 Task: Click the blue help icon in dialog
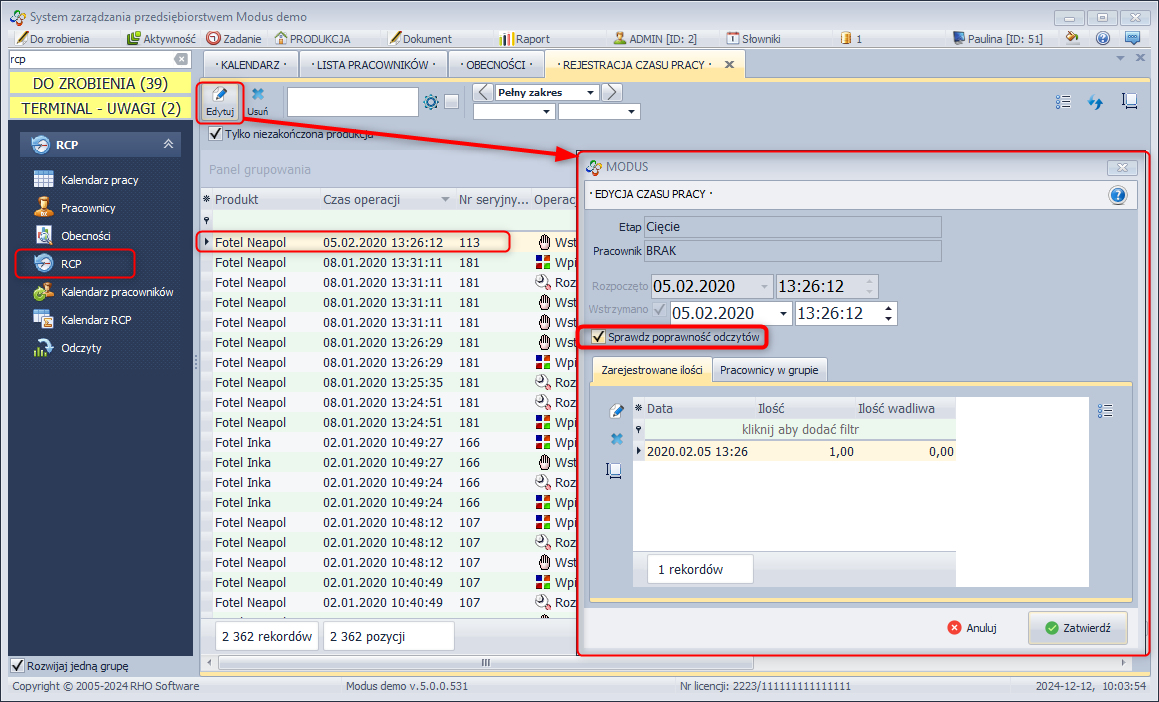[1118, 195]
